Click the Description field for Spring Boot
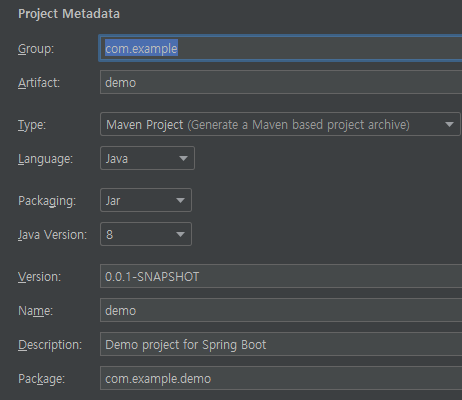This screenshot has height=400, width=462. (281, 344)
